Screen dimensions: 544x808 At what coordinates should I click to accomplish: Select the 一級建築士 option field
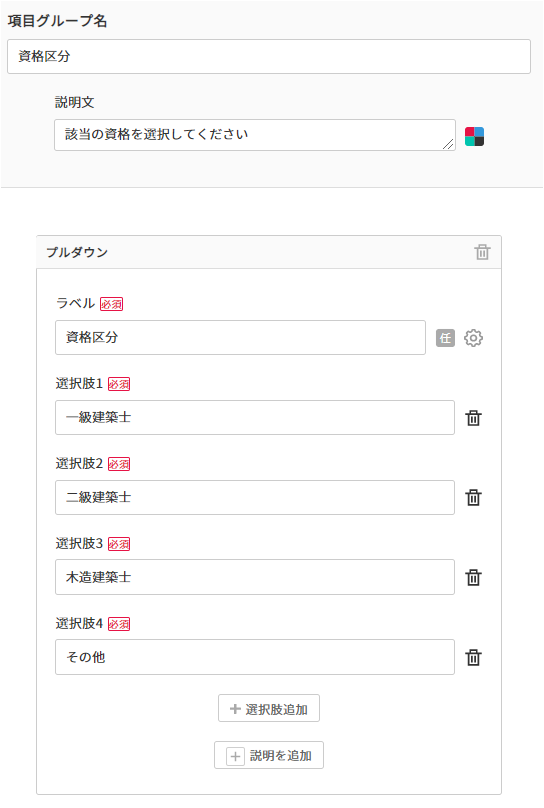pos(255,417)
